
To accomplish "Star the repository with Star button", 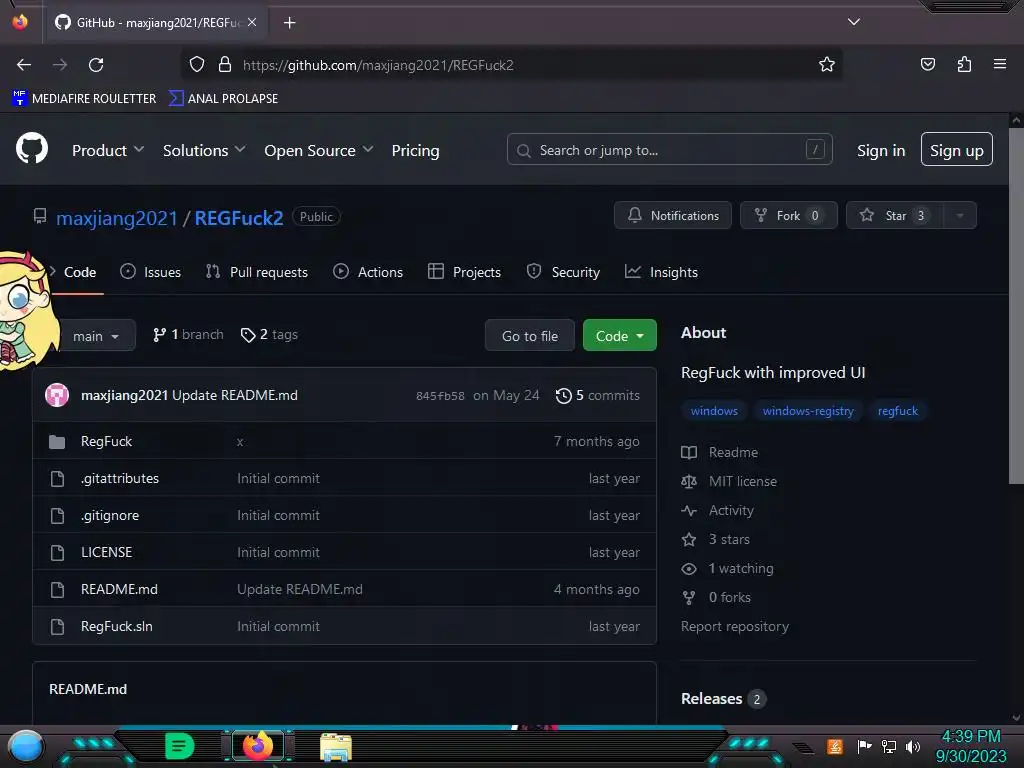I will point(894,216).
